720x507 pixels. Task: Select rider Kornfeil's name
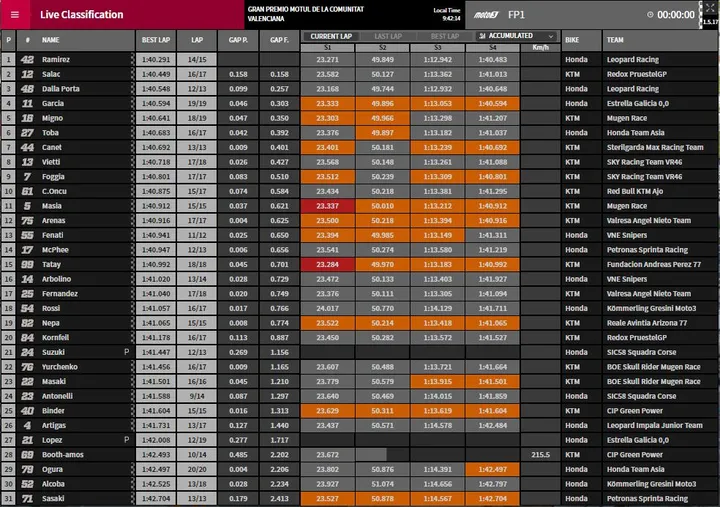pos(55,338)
